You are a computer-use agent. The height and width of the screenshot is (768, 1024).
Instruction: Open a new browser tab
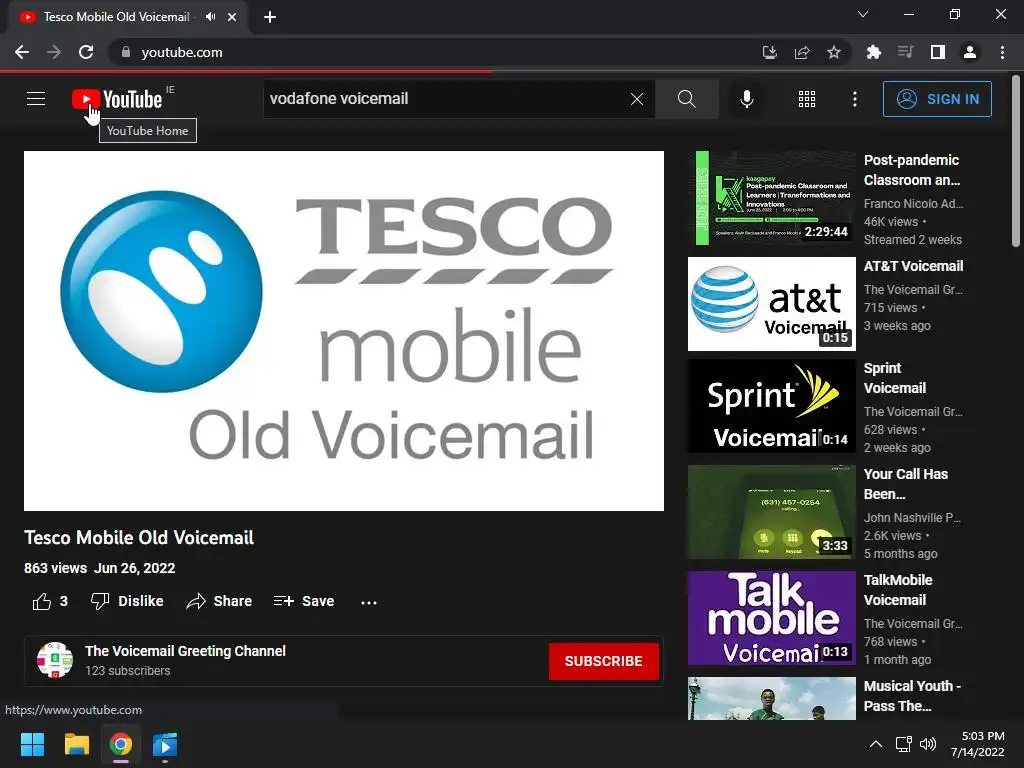click(x=270, y=17)
